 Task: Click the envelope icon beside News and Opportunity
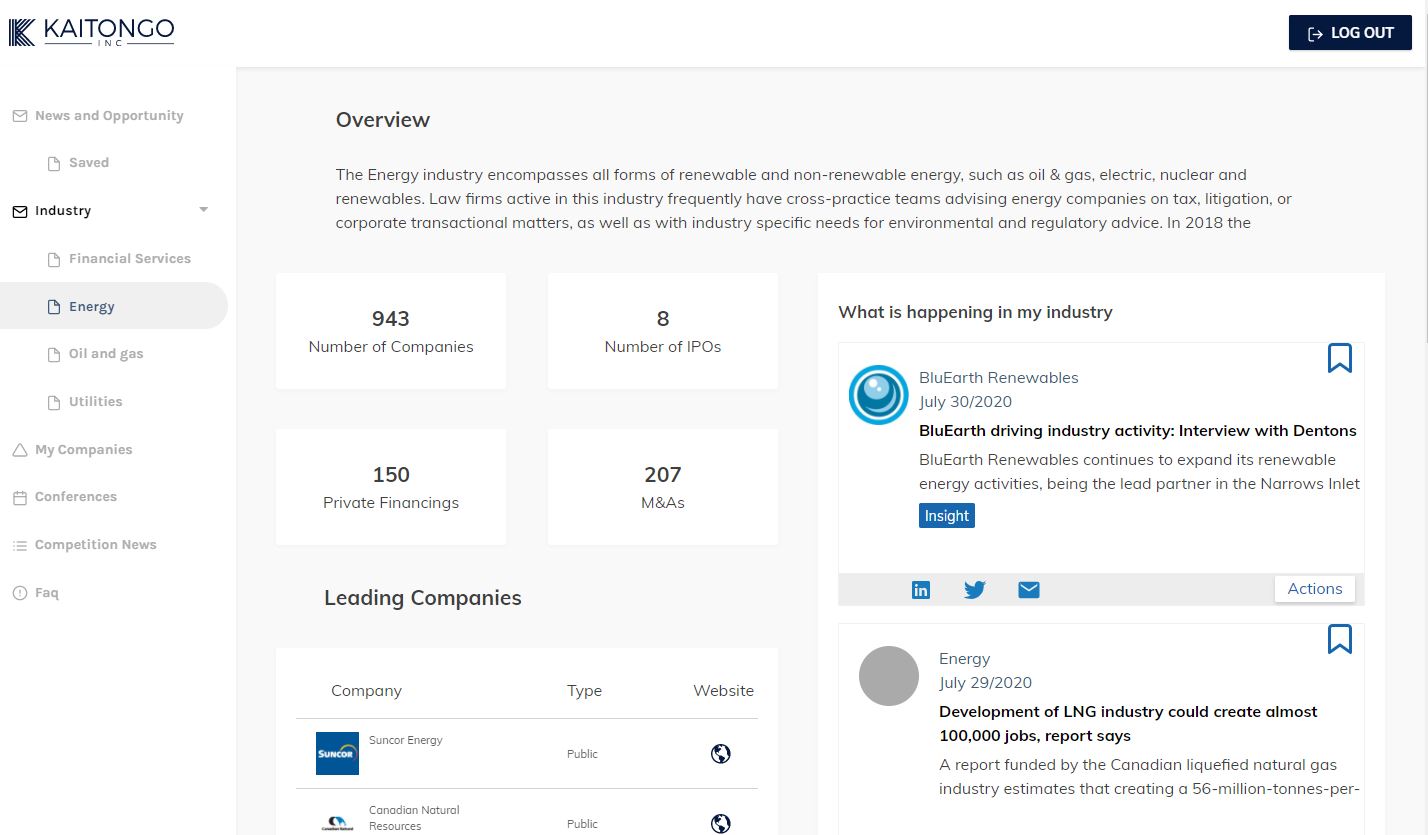pyautogui.click(x=19, y=116)
